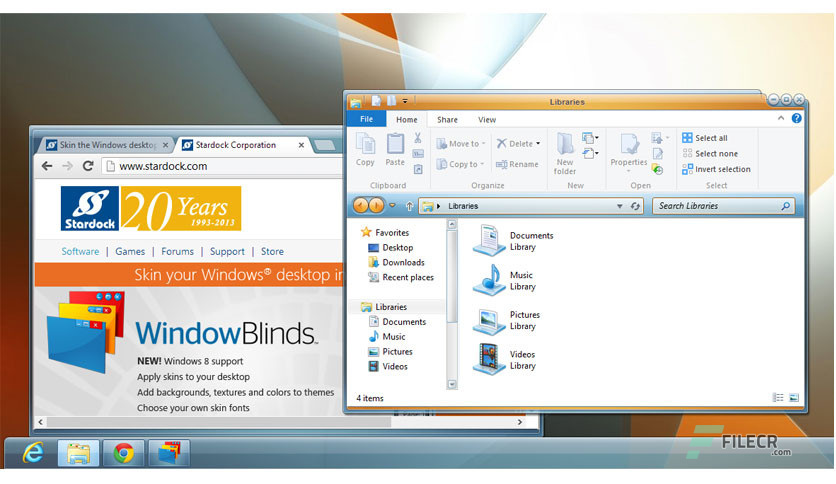836x484 pixels.
Task: Open the recent locations dropdown arrow
Action: 392,205
